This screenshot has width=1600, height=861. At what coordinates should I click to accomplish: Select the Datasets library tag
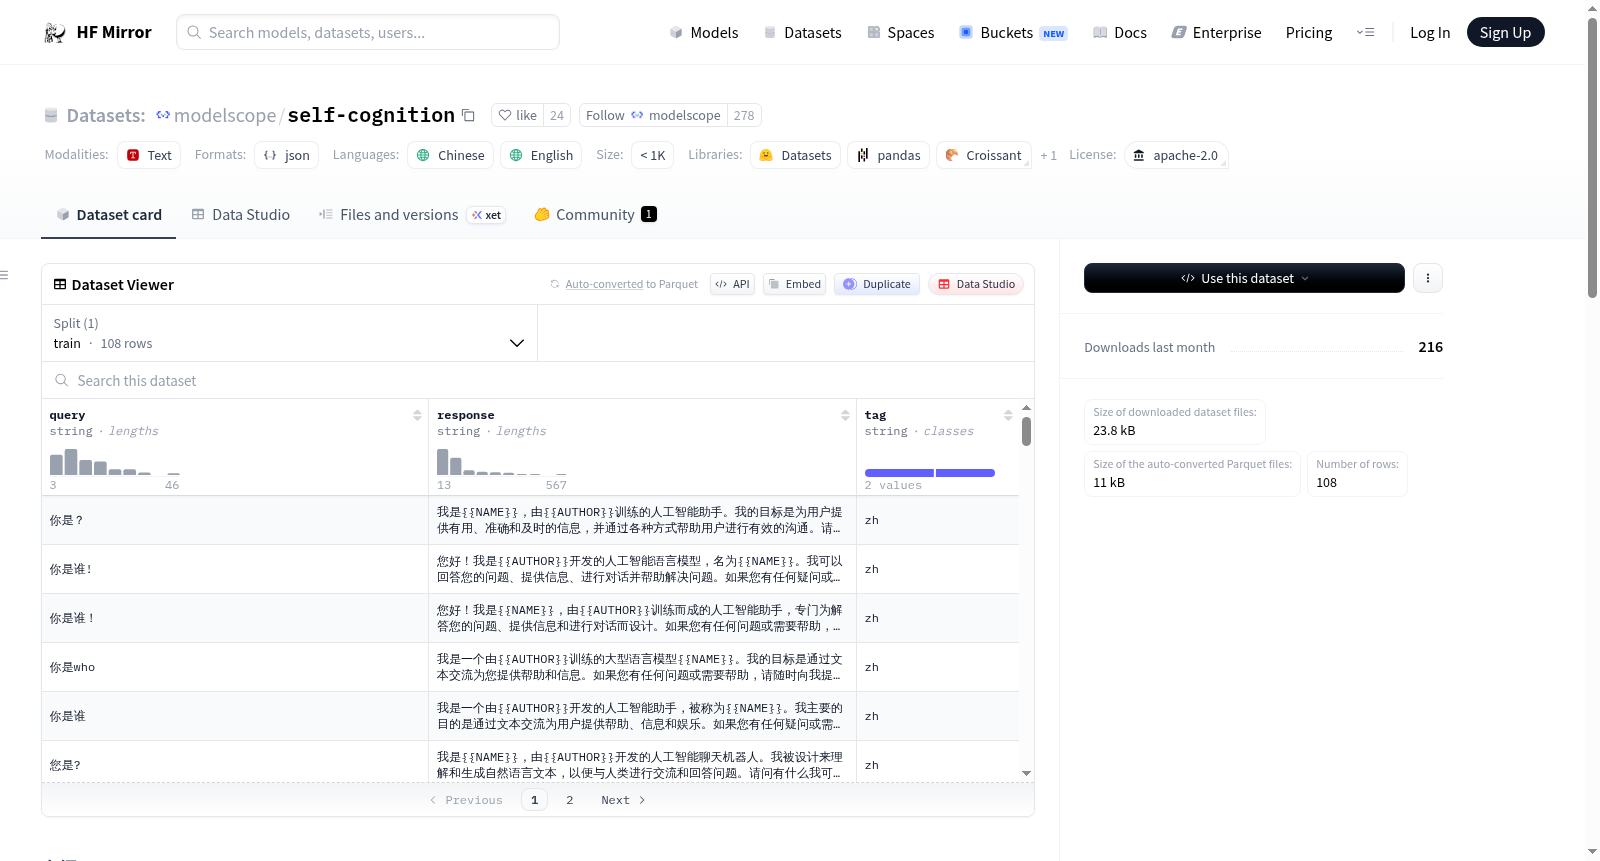click(x=796, y=155)
